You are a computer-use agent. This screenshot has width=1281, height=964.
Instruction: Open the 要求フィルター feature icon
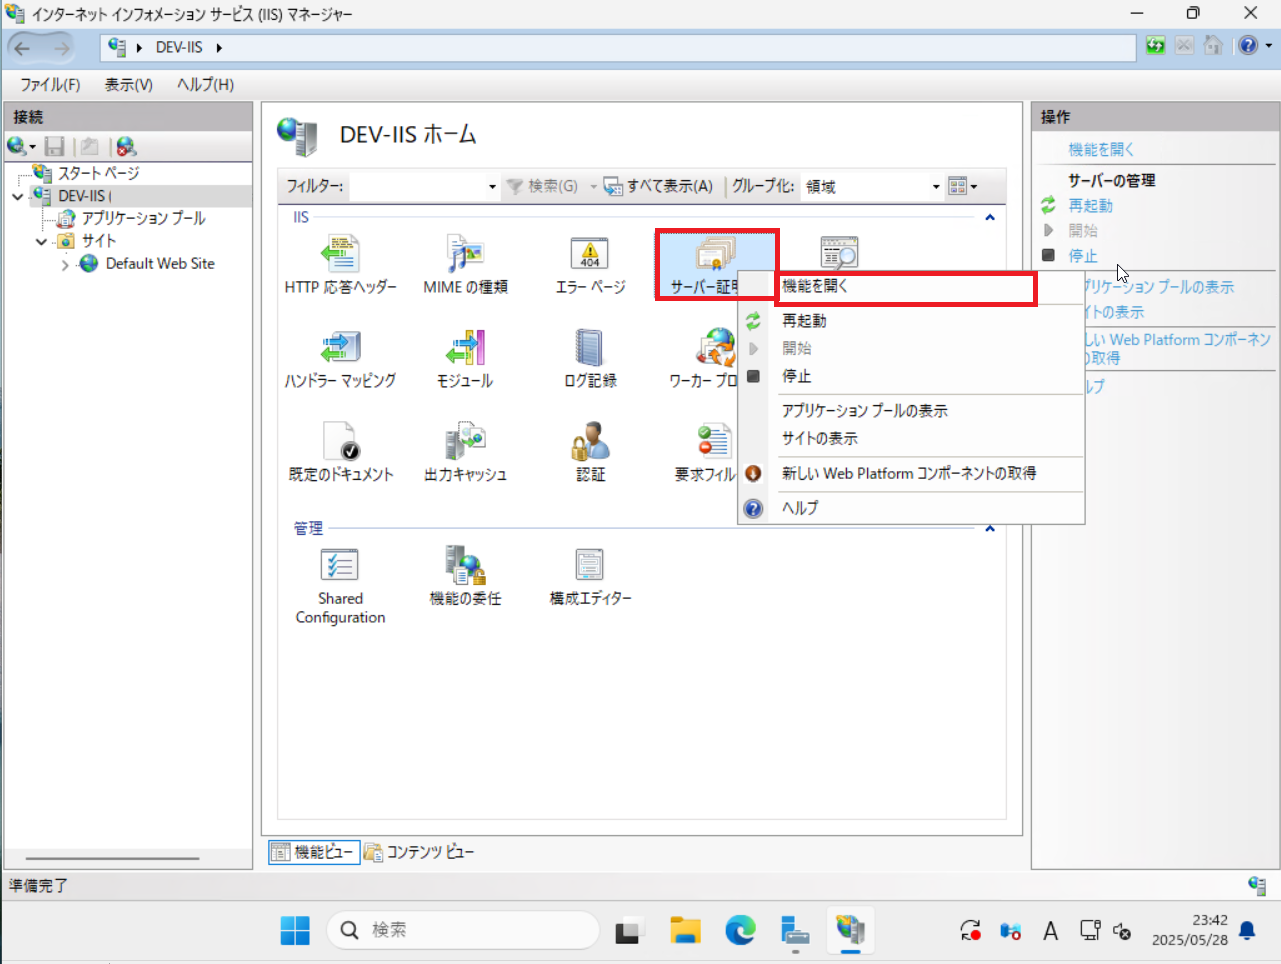click(x=705, y=452)
